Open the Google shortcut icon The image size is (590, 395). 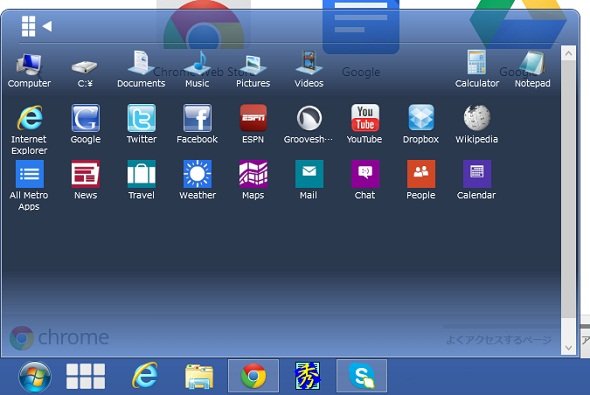click(85, 125)
